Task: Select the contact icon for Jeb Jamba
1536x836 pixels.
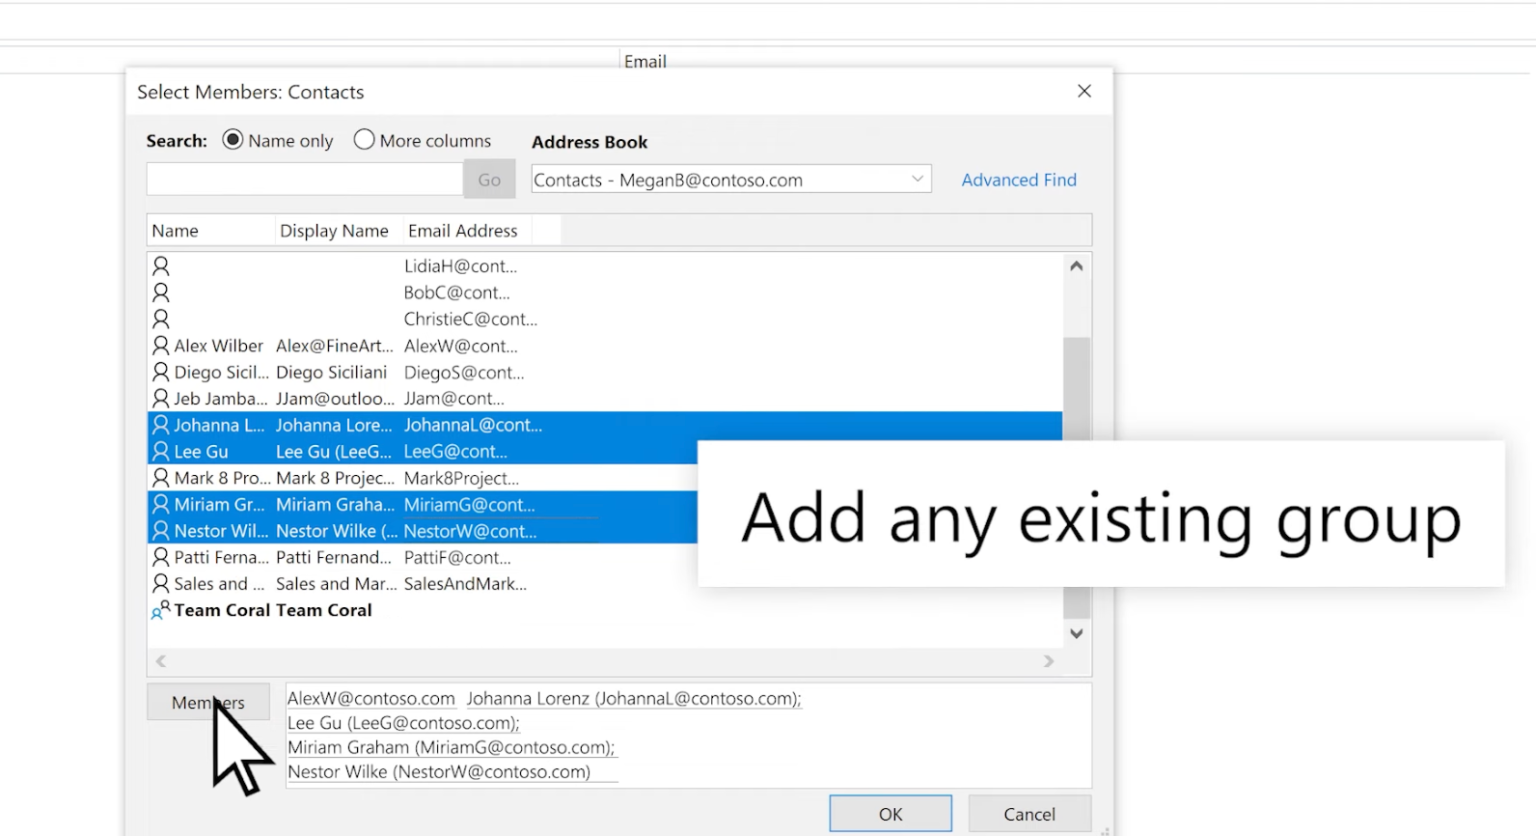Action: click(x=161, y=398)
